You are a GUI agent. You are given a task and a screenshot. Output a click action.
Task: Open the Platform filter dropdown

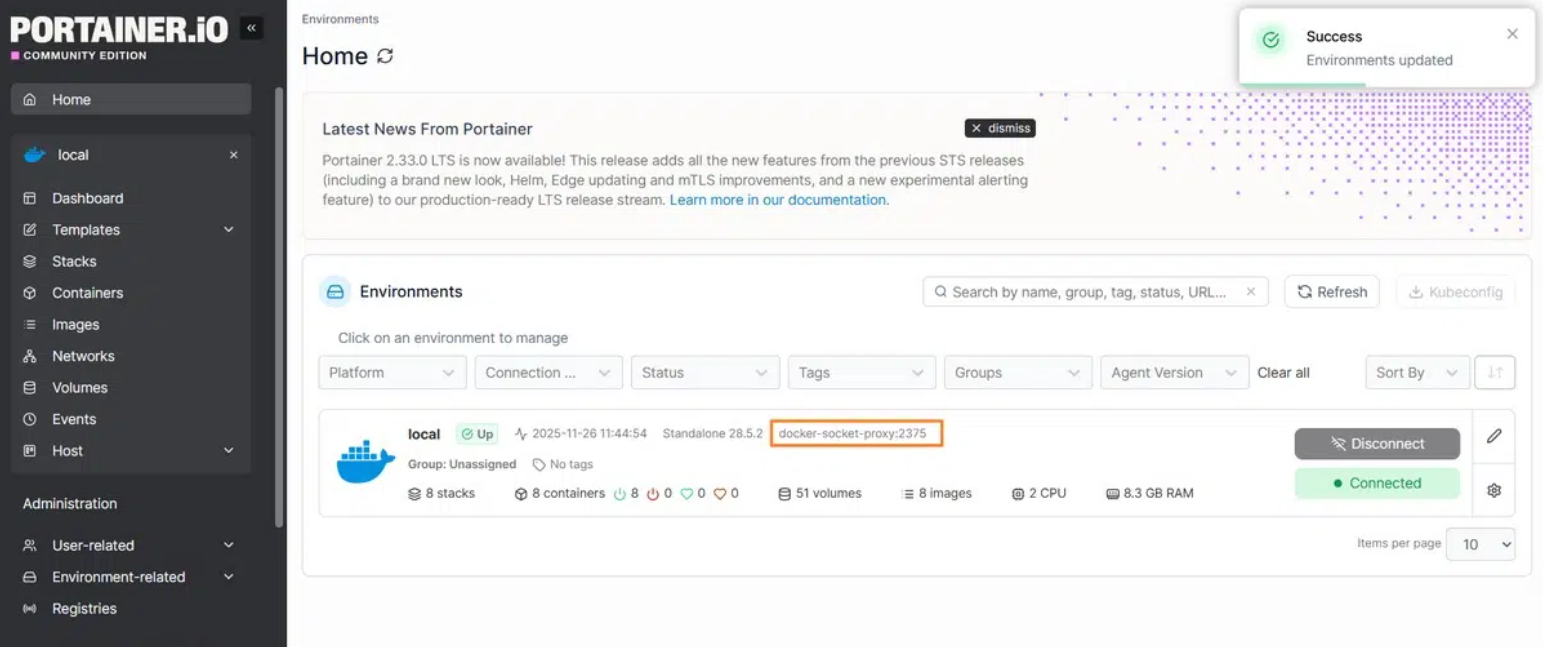click(x=392, y=372)
